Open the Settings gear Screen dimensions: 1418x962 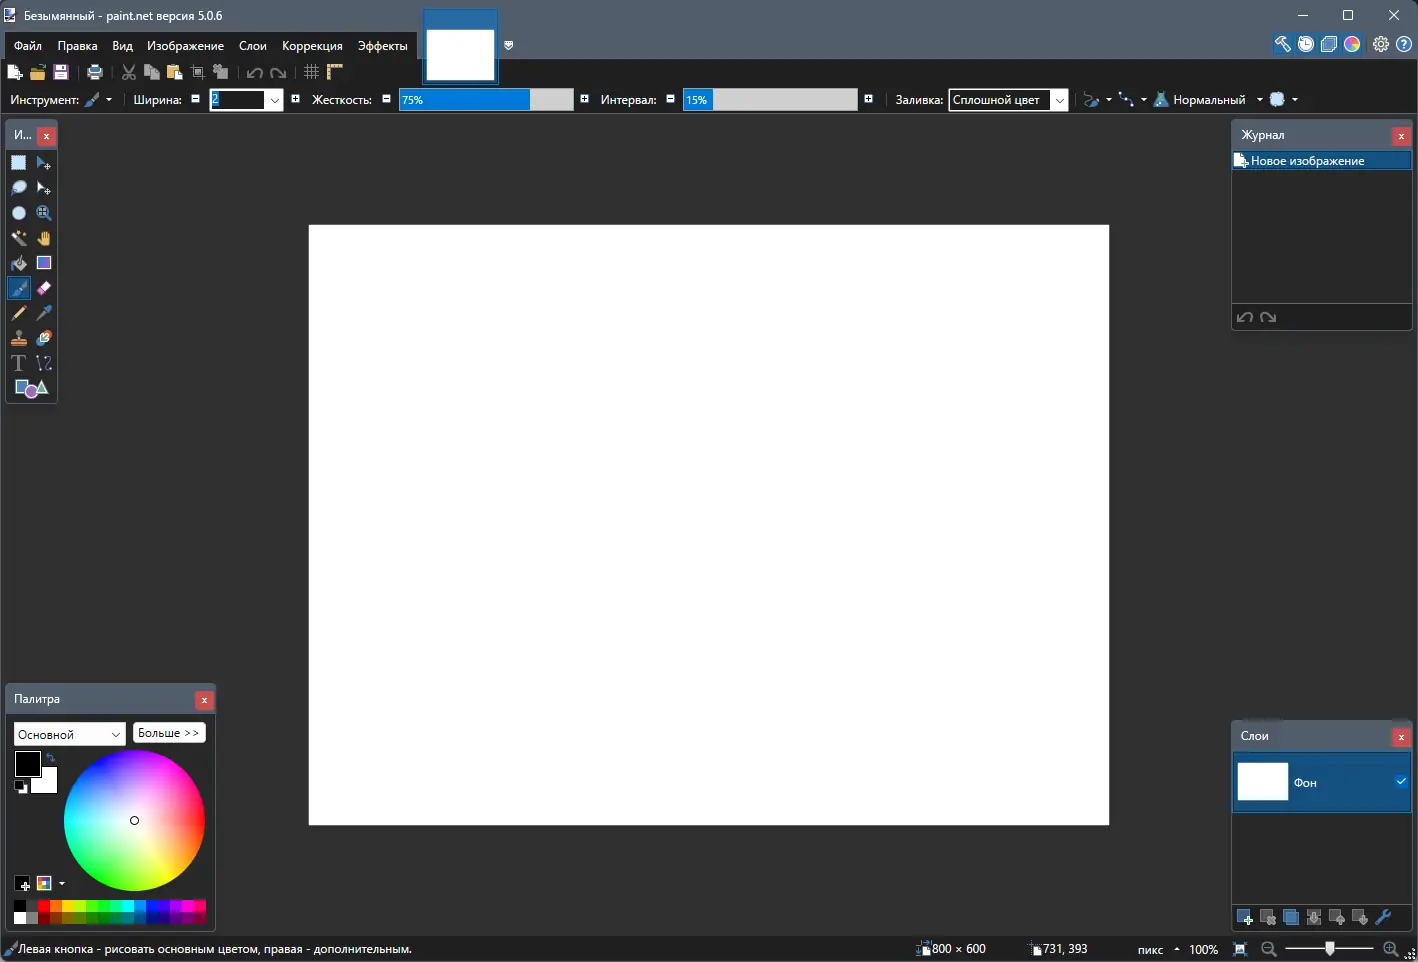click(1381, 44)
